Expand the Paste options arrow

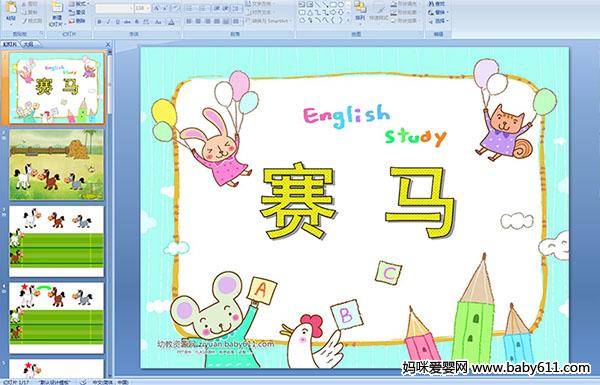coord(11,24)
